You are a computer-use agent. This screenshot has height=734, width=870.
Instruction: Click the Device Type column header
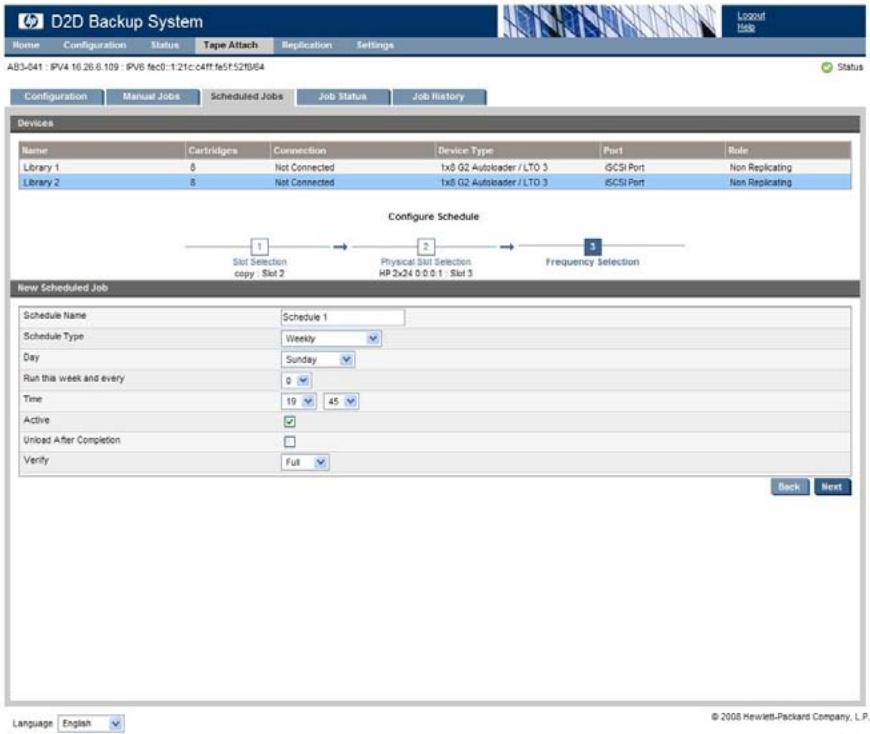[518, 150]
